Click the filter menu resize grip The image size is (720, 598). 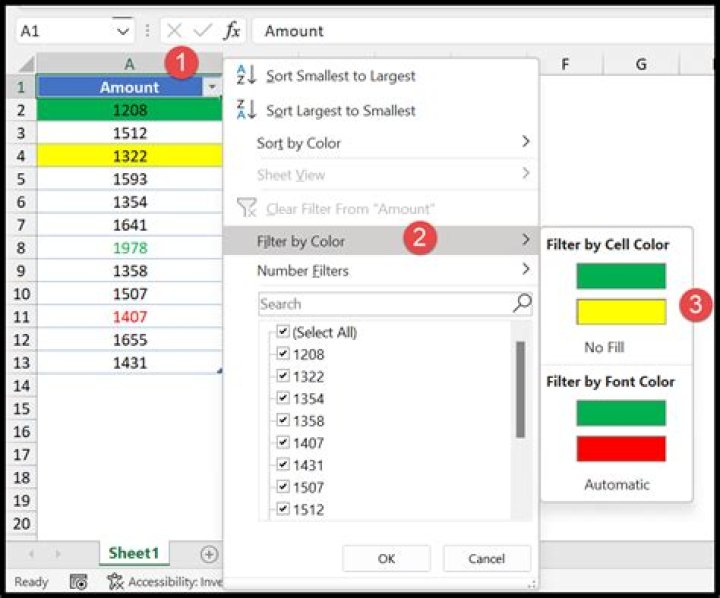(531, 584)
